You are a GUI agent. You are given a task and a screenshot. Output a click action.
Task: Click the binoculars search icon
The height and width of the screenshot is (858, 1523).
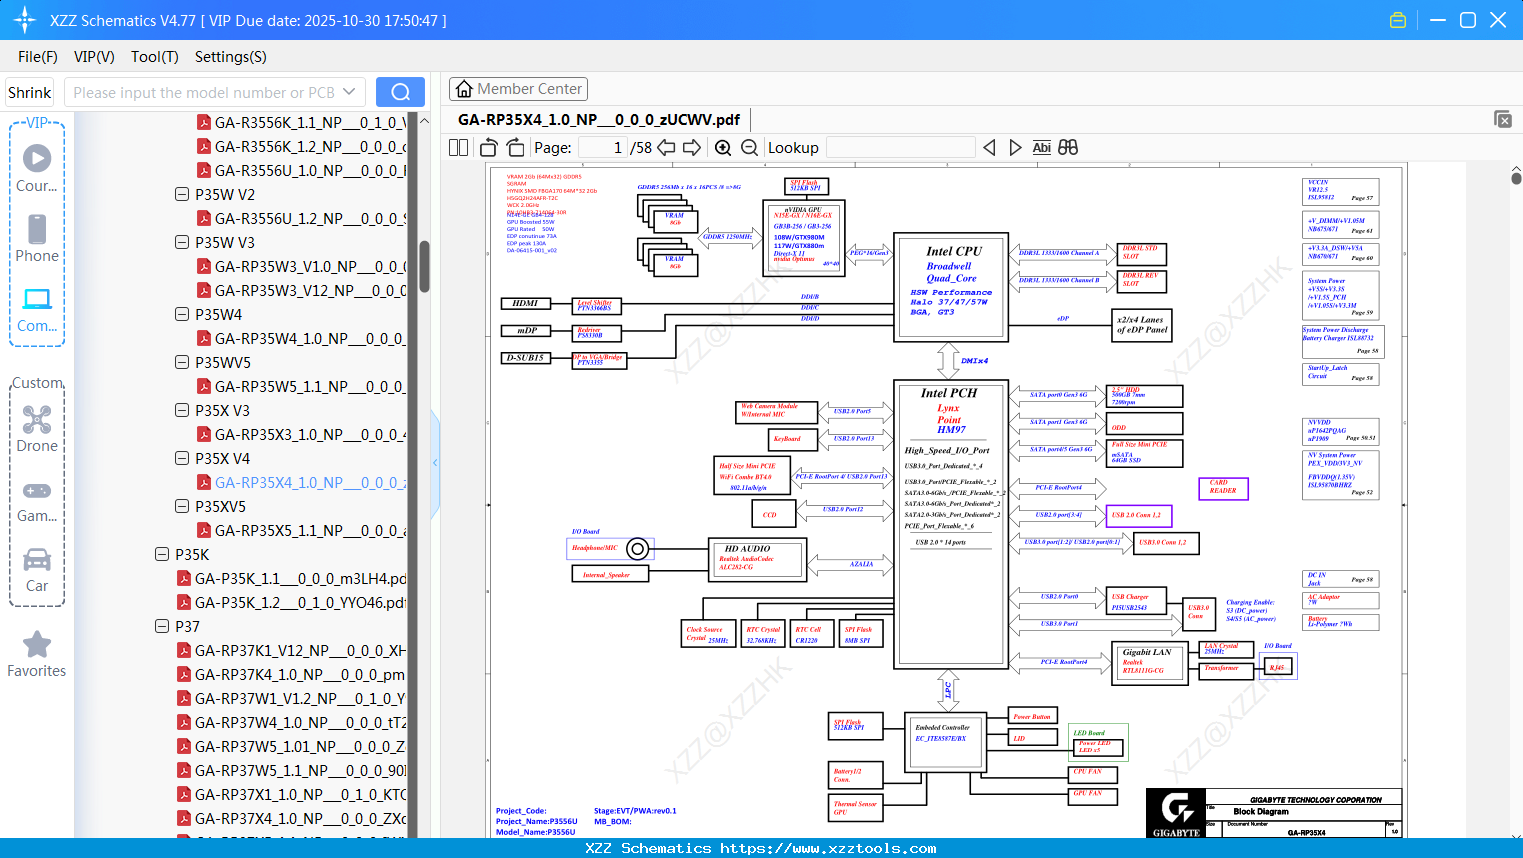point(1068,147)
